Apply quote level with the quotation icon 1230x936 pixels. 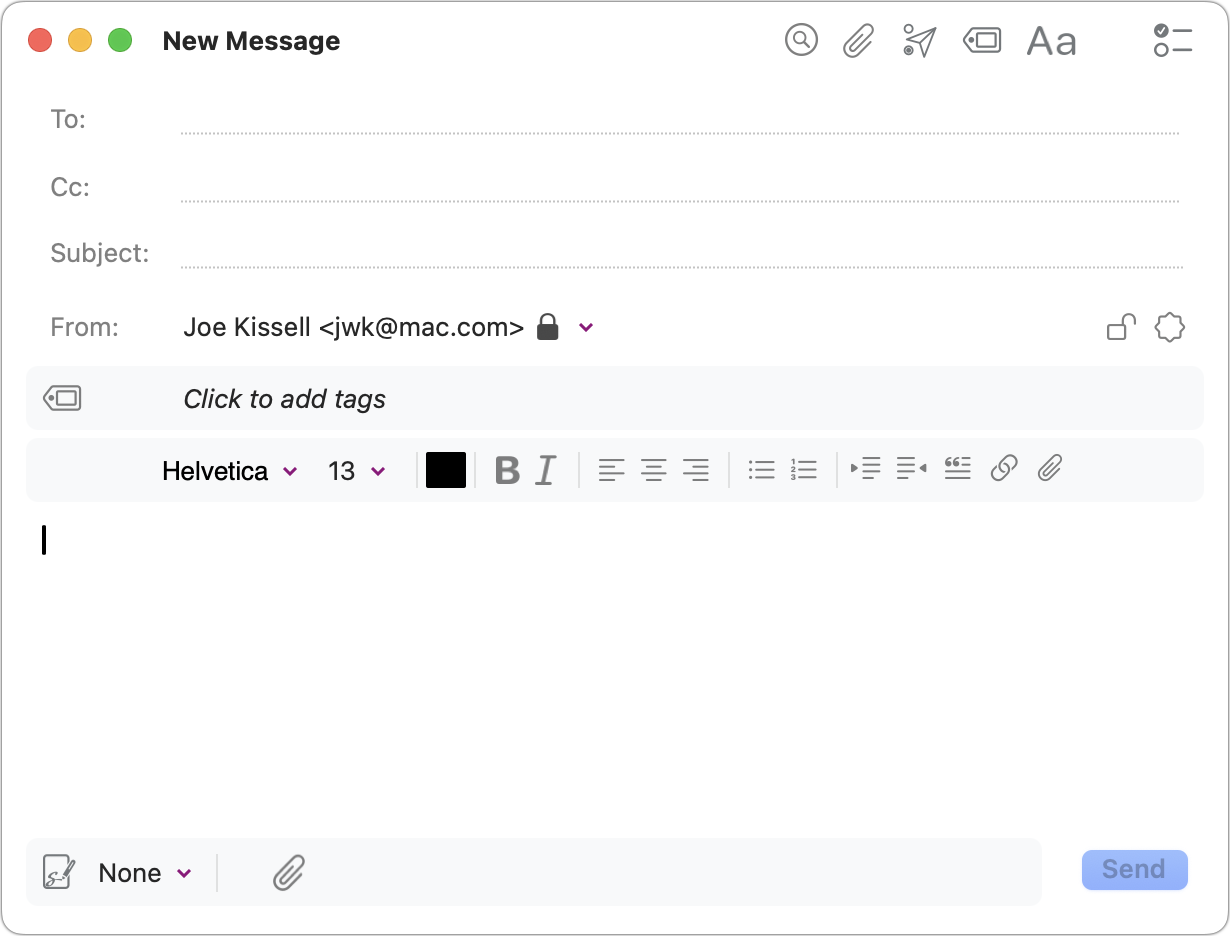click(x=957, y=469)
